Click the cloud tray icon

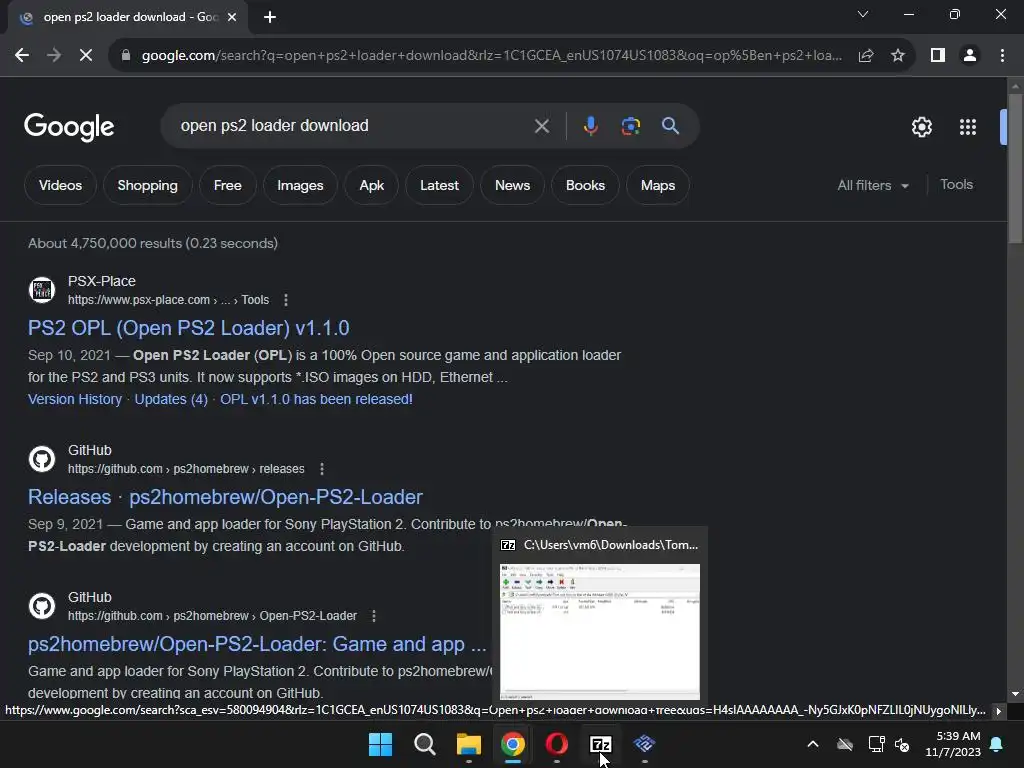coord(845,744)
